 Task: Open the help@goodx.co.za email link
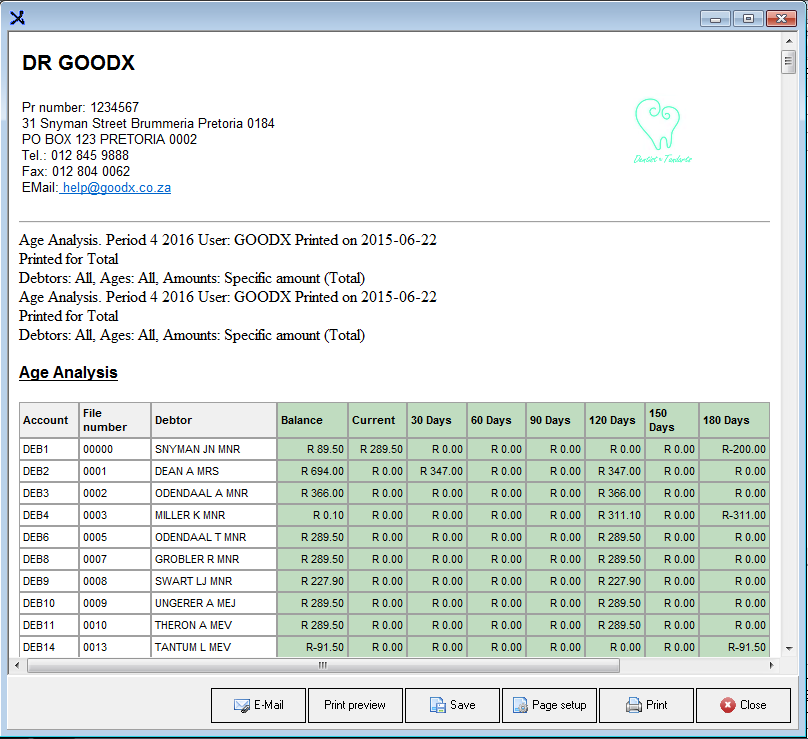tap(116, 187)
